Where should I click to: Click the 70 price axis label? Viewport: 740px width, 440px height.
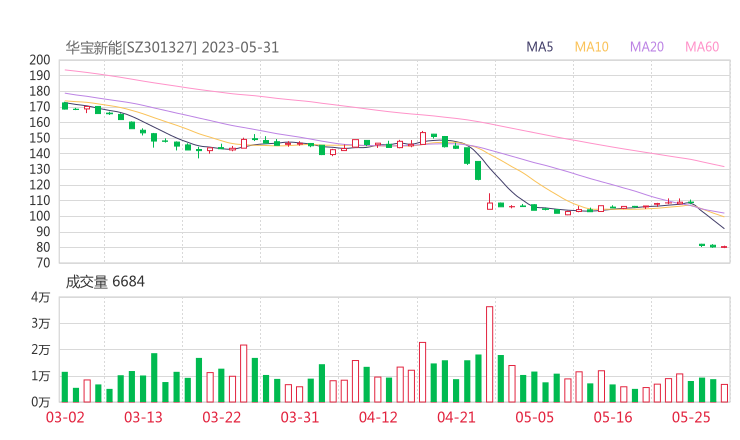[x=43, y=263]
